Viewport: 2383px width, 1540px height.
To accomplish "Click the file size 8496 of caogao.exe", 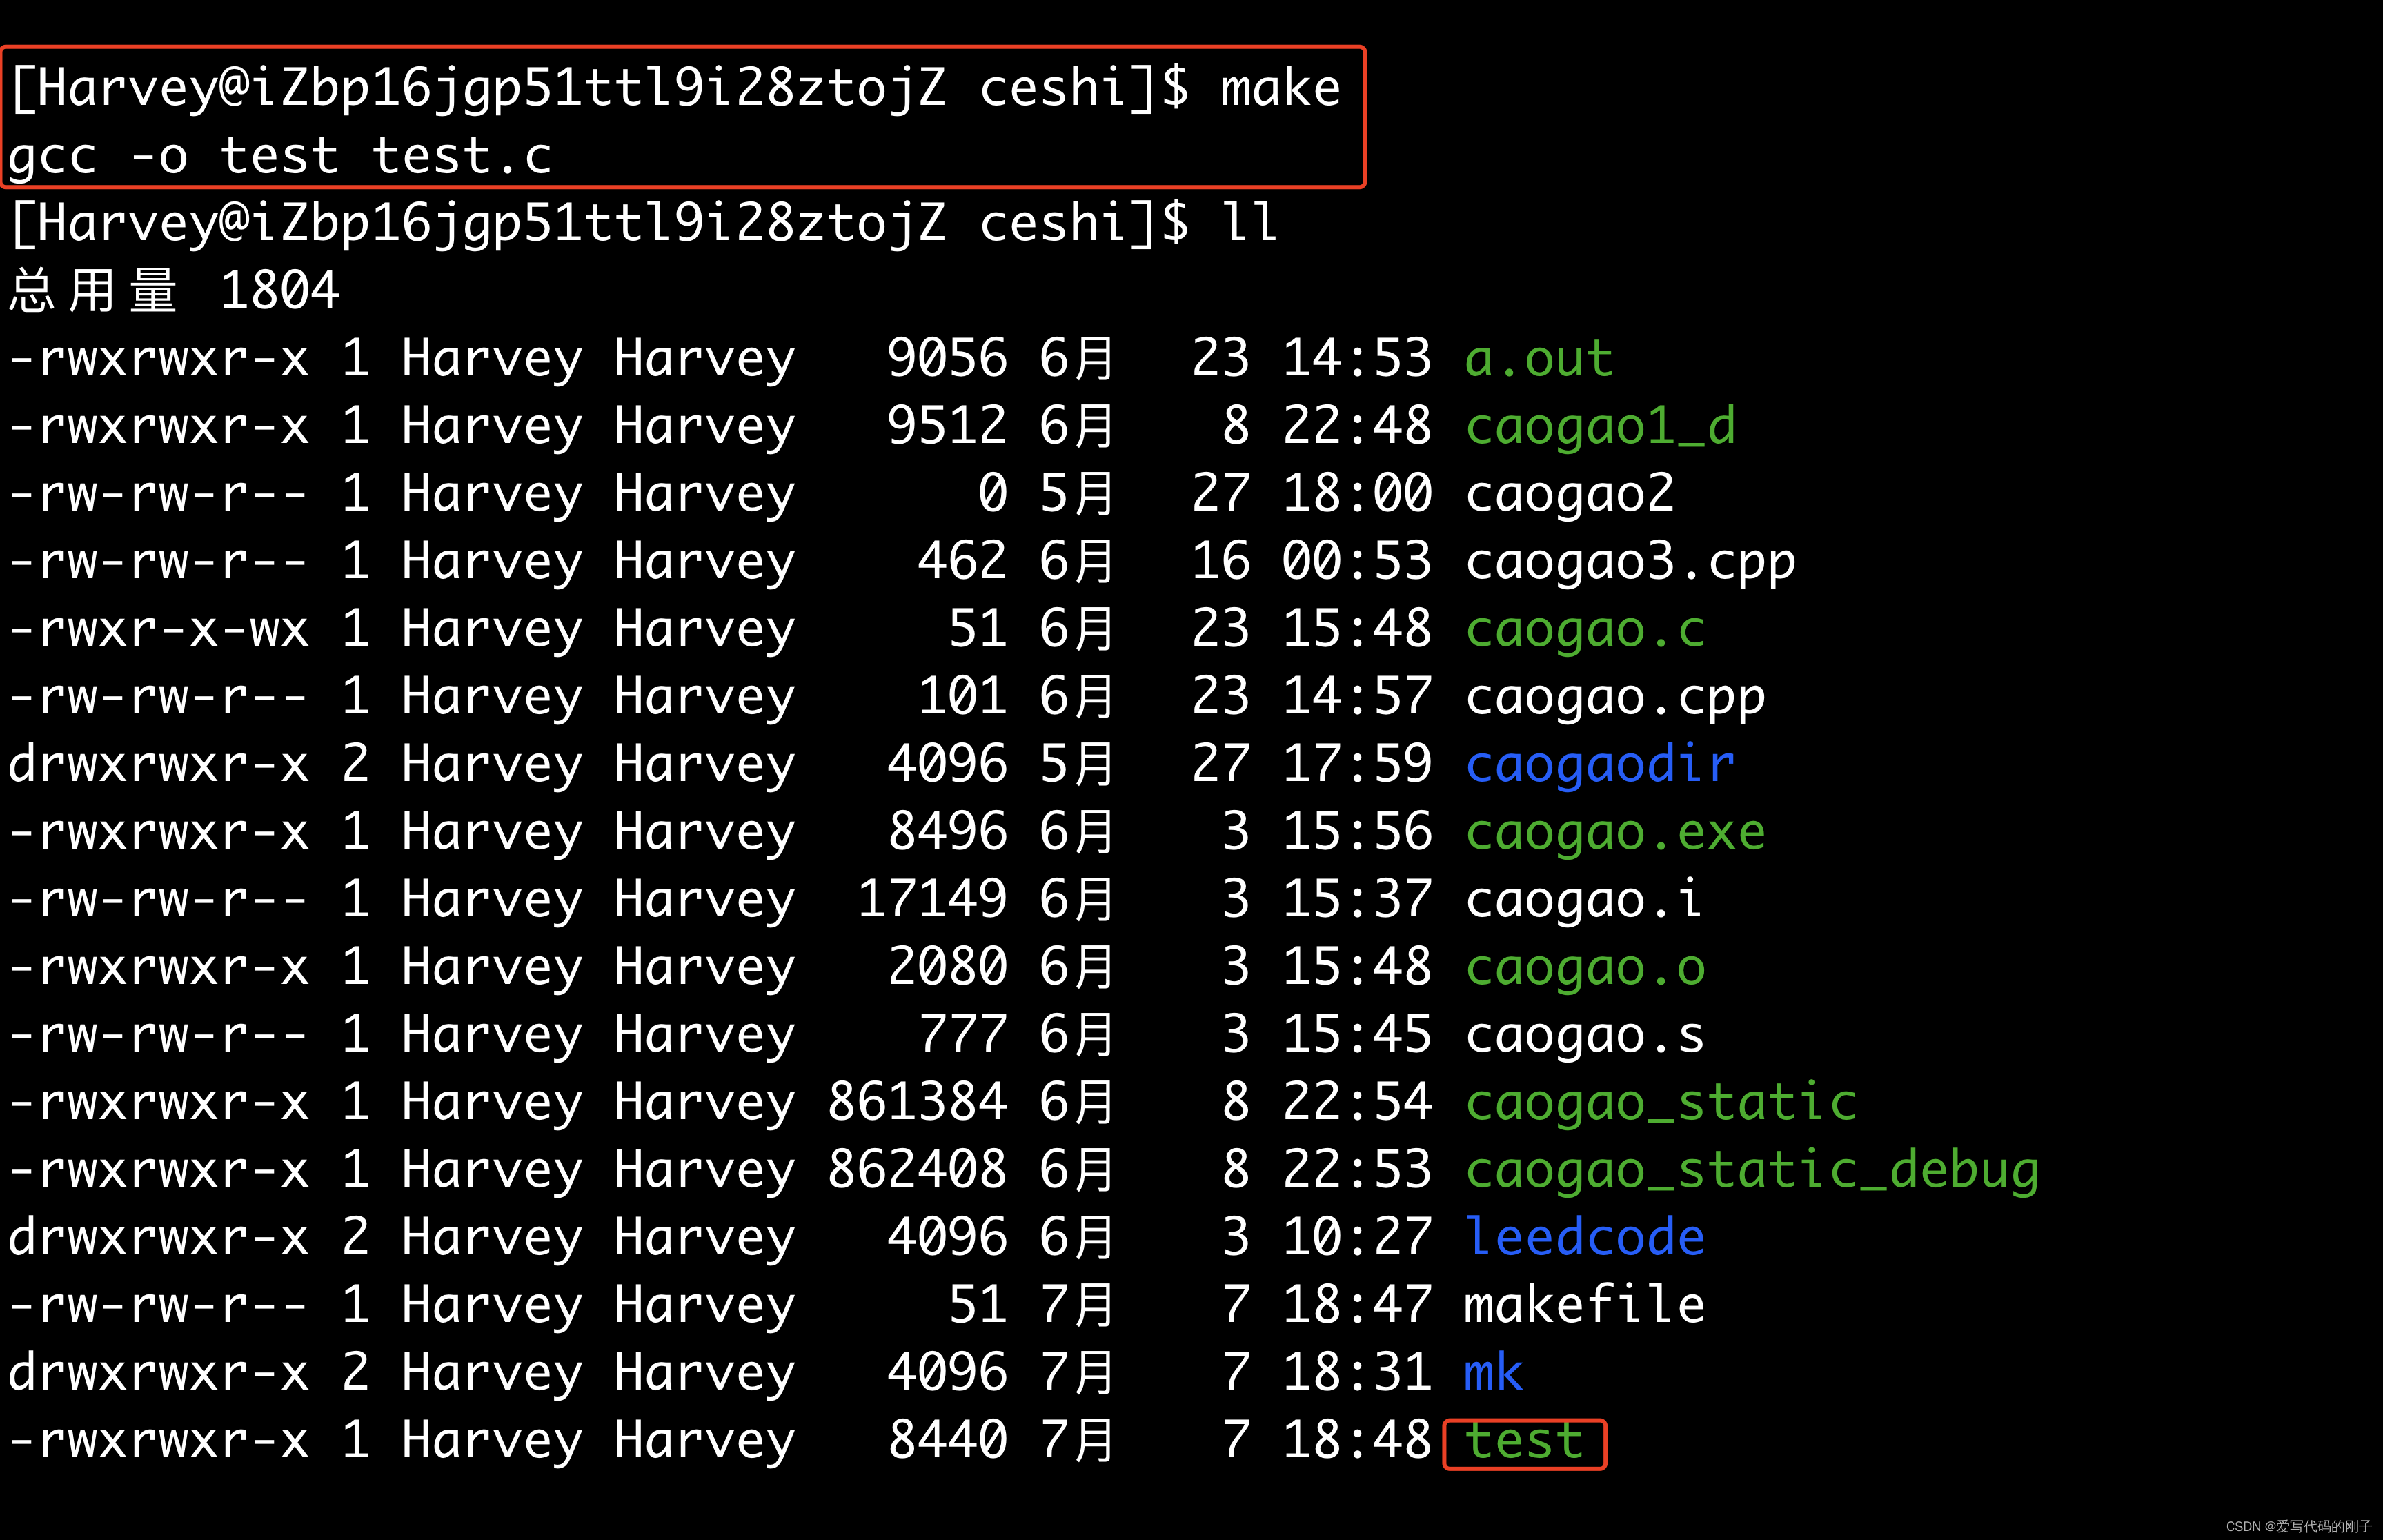I will [947, 832].
